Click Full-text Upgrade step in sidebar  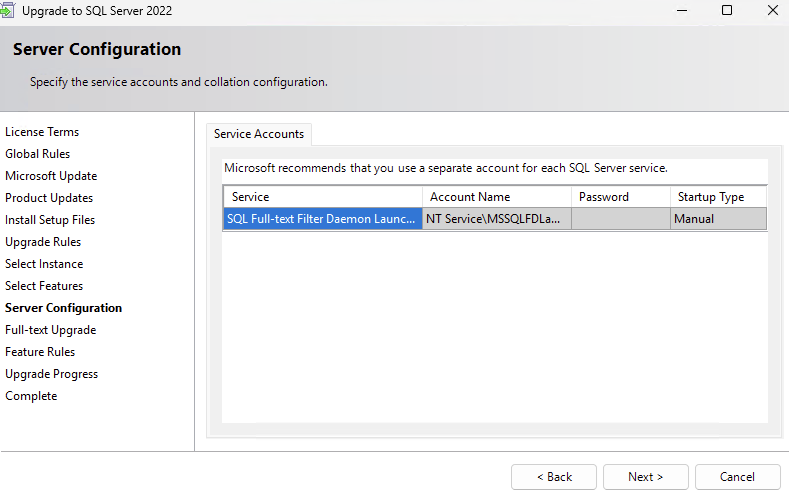51,330
